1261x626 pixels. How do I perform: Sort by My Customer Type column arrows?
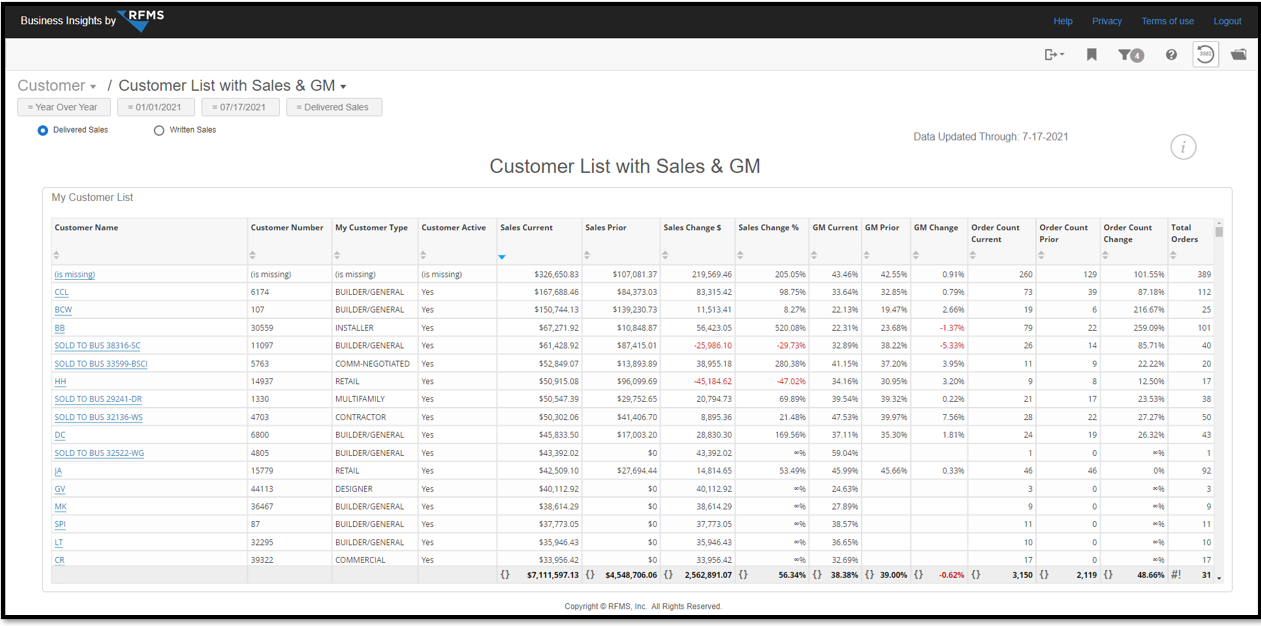click(338, 256)
